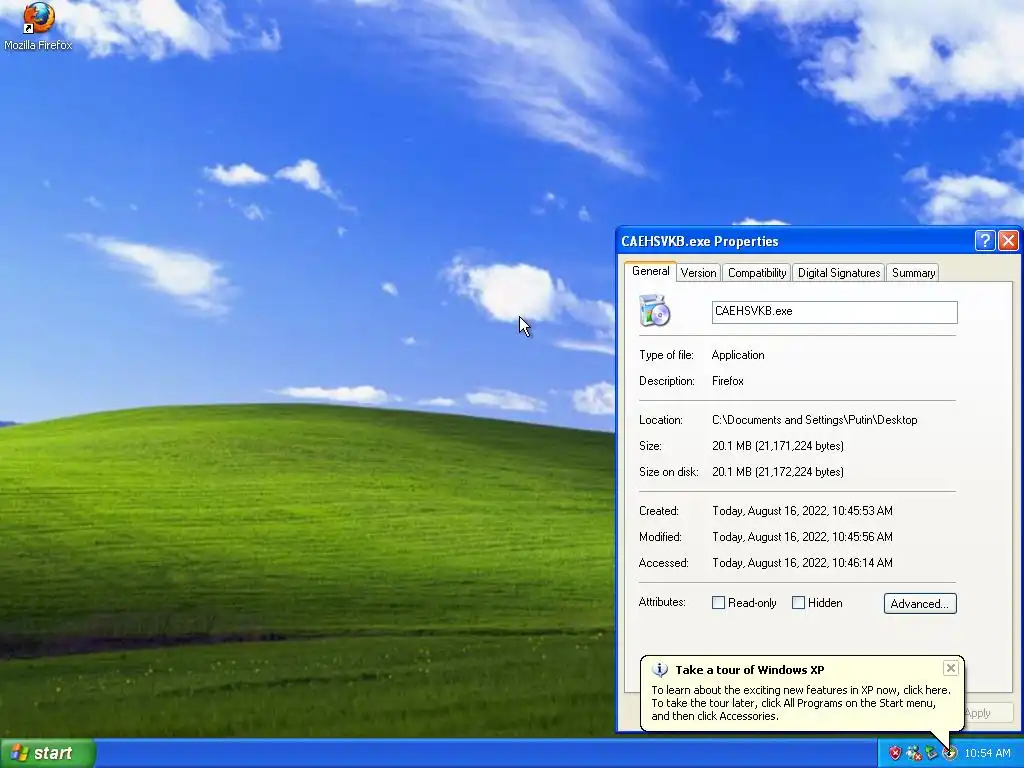
Task: Click the Description value Firefox
Action: coord(728,381)
